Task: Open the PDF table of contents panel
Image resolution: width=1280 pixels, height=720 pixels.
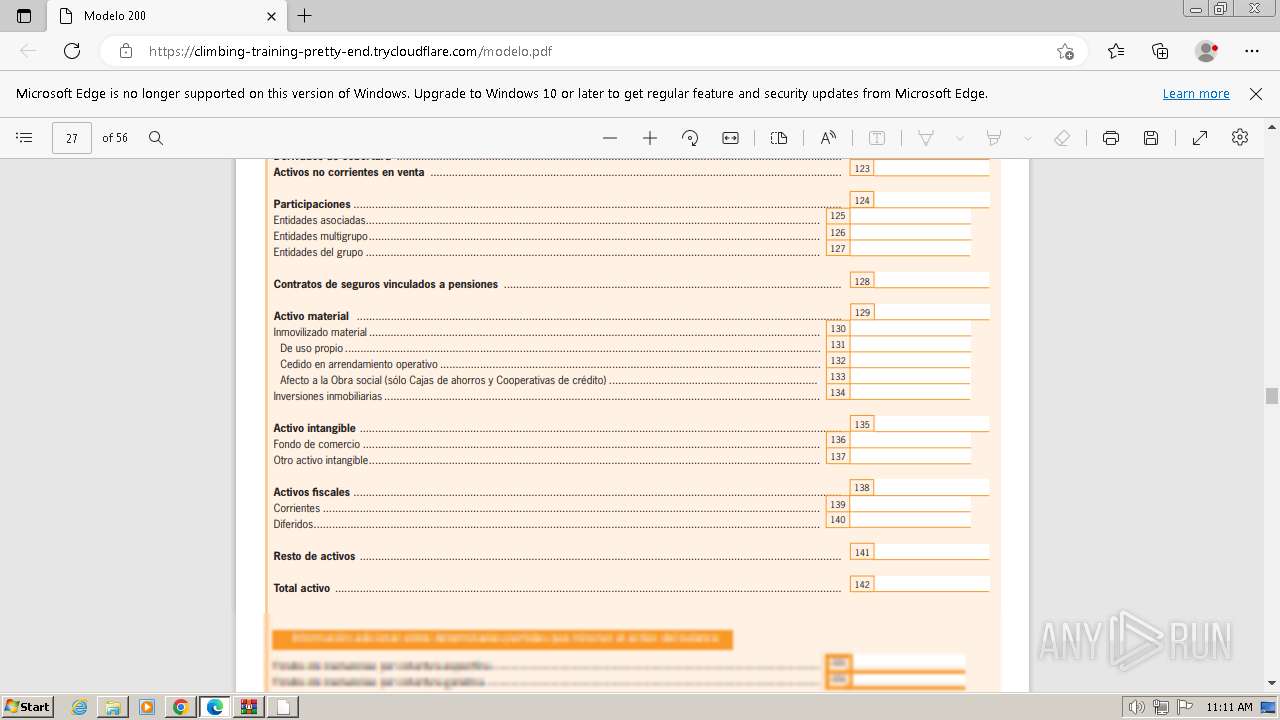Action: pyautogui.click(x=24, y=138)
